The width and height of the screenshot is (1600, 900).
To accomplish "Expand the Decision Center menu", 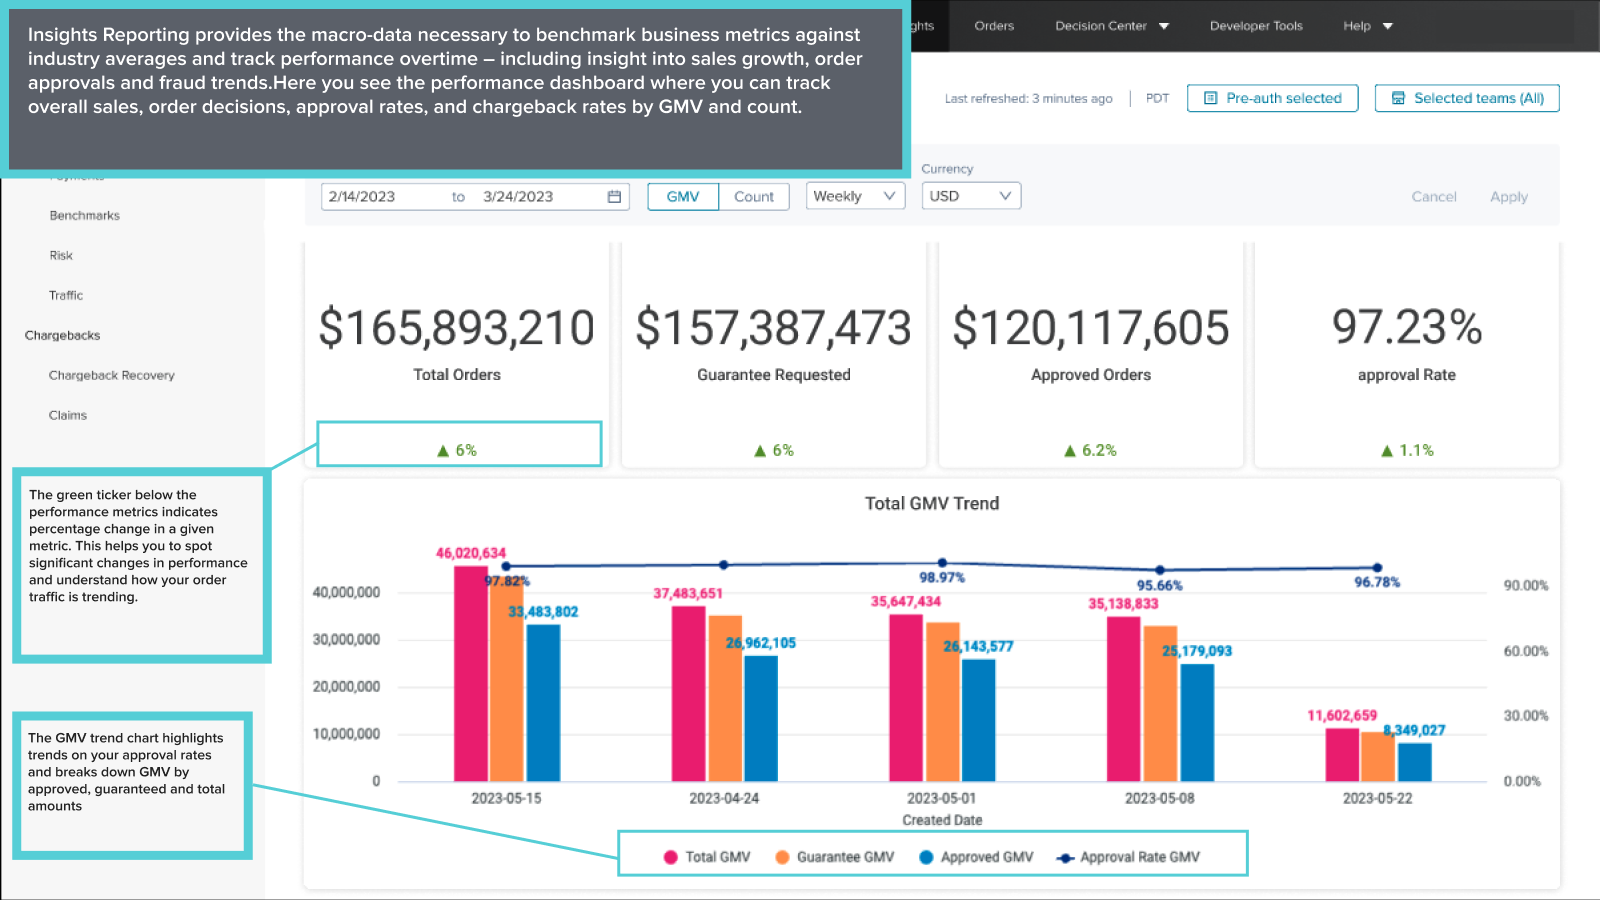I will [1111, 26].
